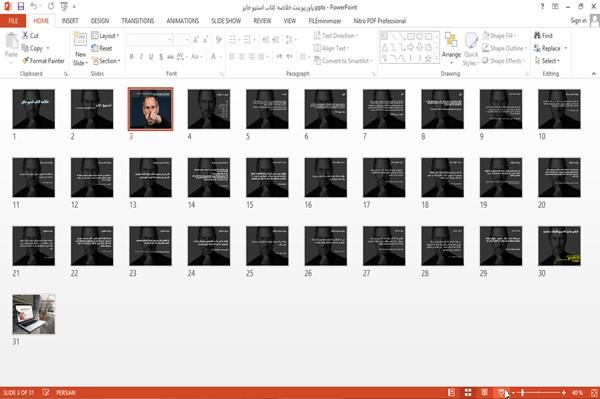Click the Find binoculars icon
This screenshot has width=600, height=399.
click(x=538, y=36)
